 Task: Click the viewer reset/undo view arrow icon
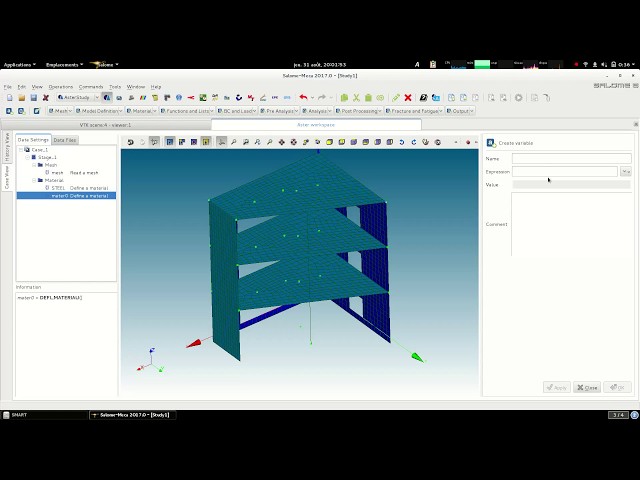(x=130, y=142)
